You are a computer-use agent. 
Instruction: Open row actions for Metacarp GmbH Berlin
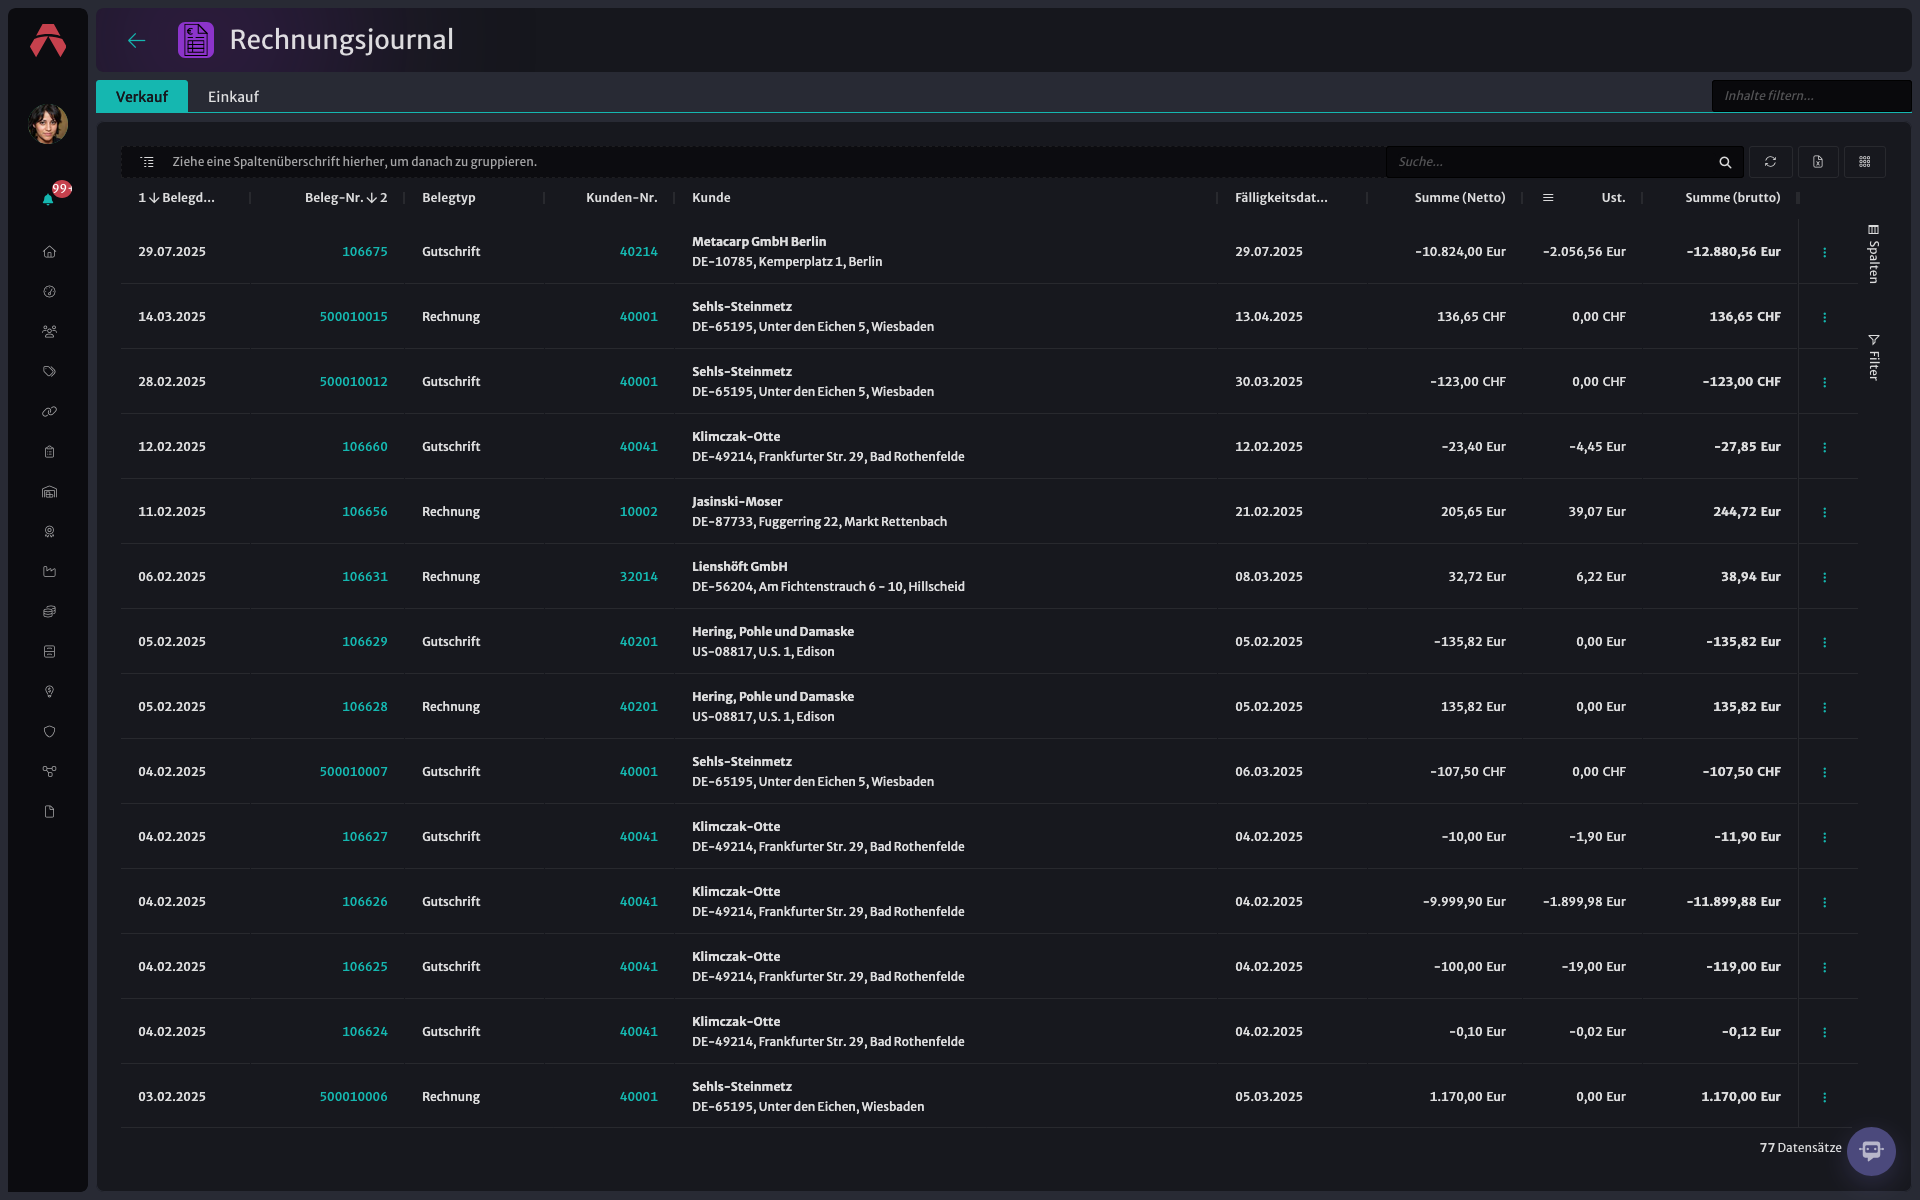coord(1825,252)
